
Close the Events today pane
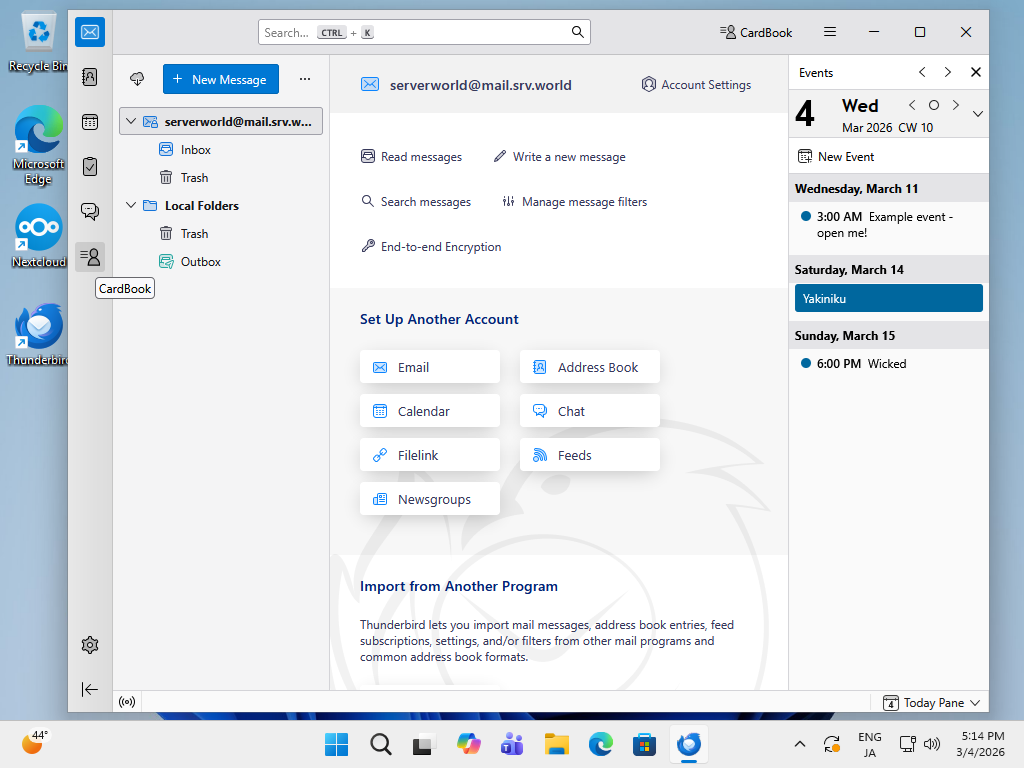click(x=976, y=72)
